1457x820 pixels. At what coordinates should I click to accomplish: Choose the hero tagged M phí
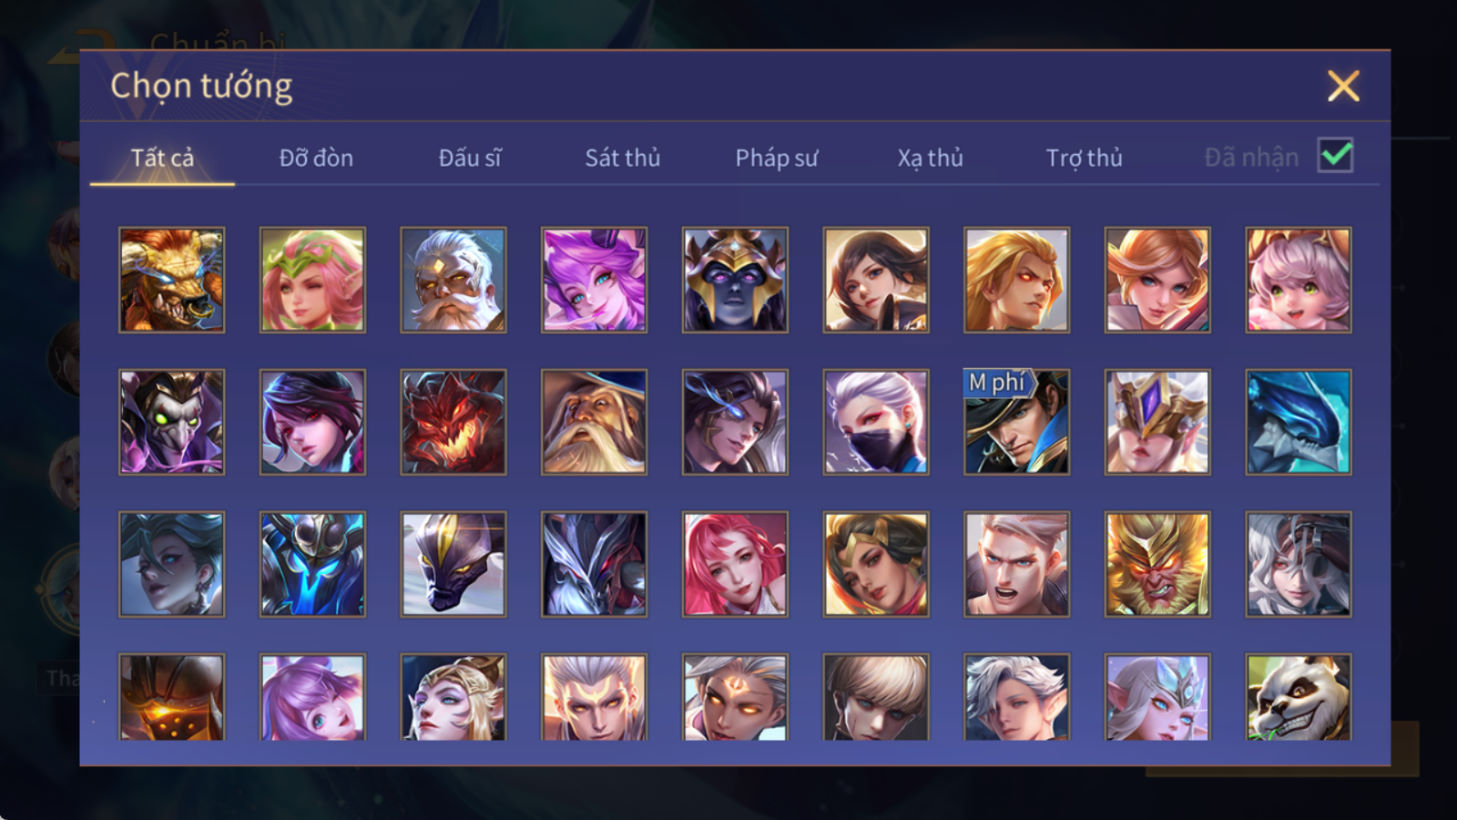(x=1016, y=421)
